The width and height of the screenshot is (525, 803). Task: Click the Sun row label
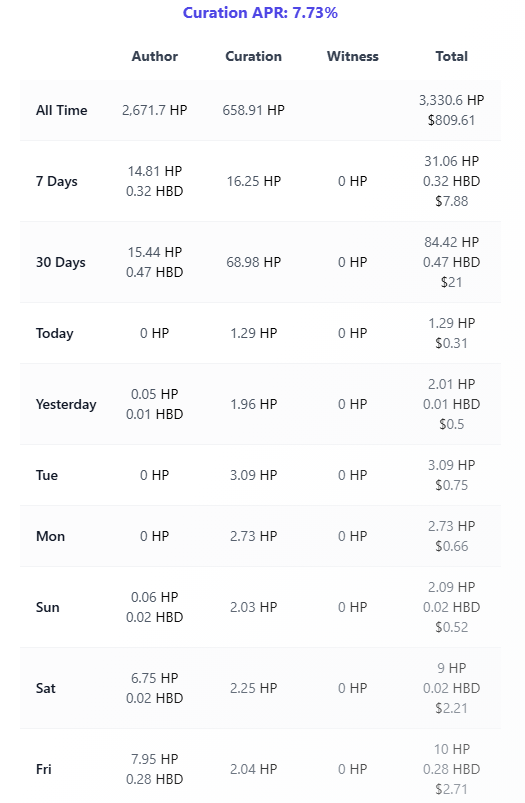click(x=48, y=607)
